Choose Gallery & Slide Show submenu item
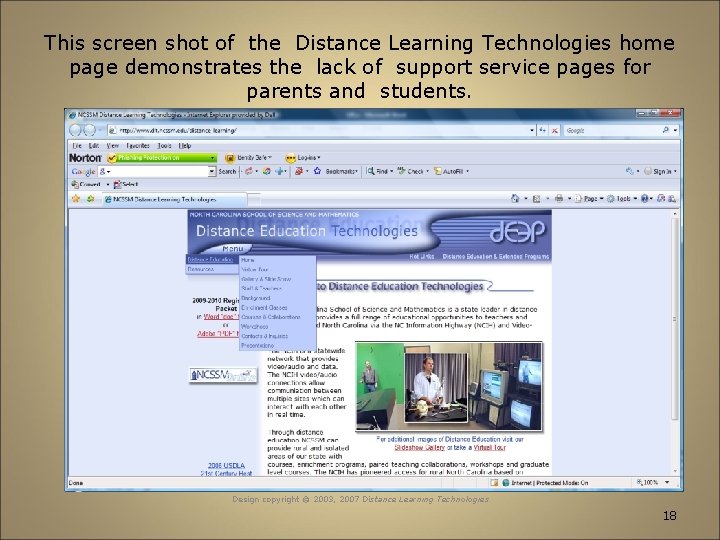Image resolution: width=720 pixels, height=540 pixels. [278, 279]
